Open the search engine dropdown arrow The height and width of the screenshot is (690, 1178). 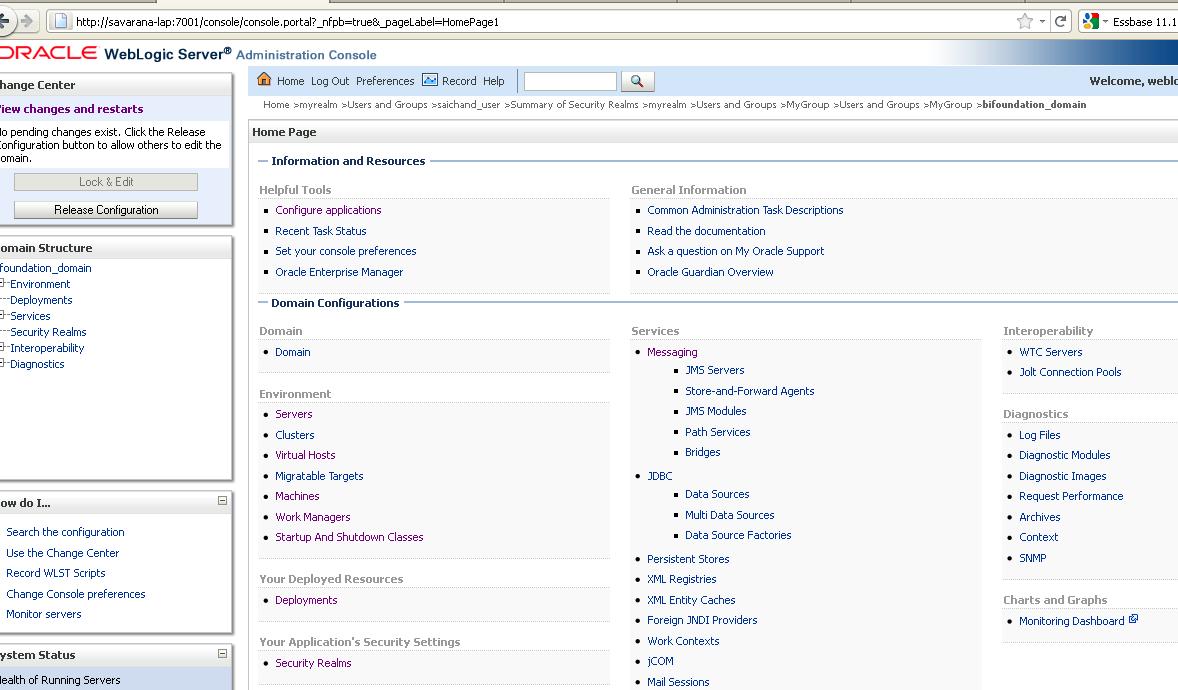coord(1105,22)
